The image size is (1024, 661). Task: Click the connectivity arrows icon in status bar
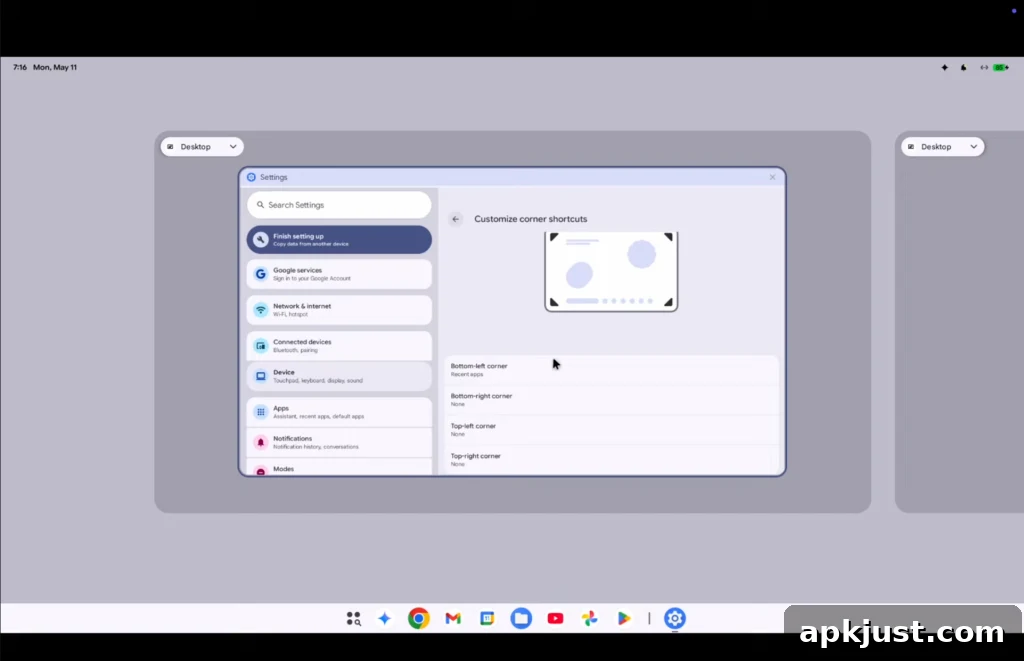[984, 67]
